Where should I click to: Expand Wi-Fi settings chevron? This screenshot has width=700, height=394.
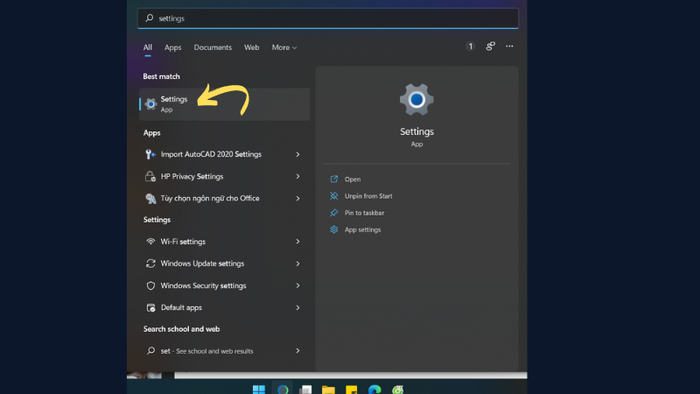coord(298,241)
